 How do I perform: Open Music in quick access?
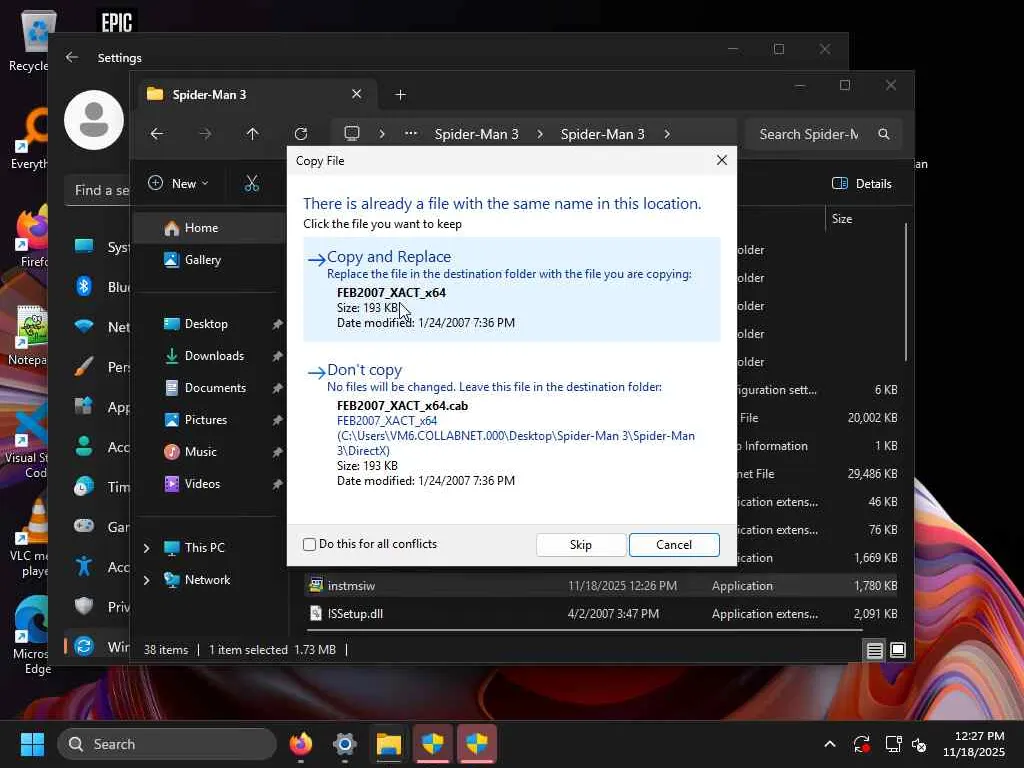(209, 452)
